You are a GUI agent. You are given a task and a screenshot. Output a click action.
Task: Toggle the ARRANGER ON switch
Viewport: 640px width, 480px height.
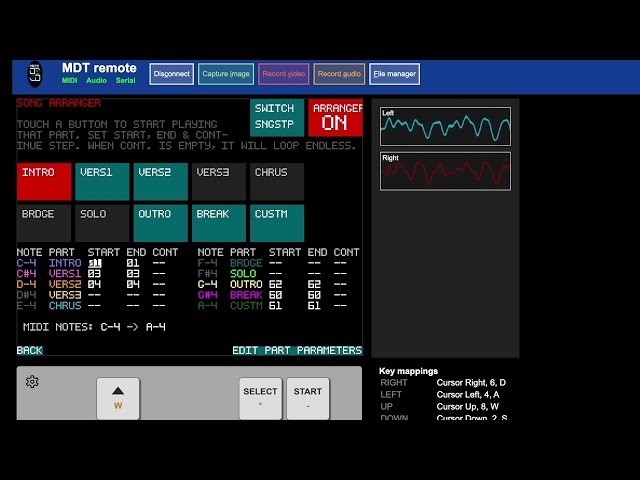click(x=335, y=117)
